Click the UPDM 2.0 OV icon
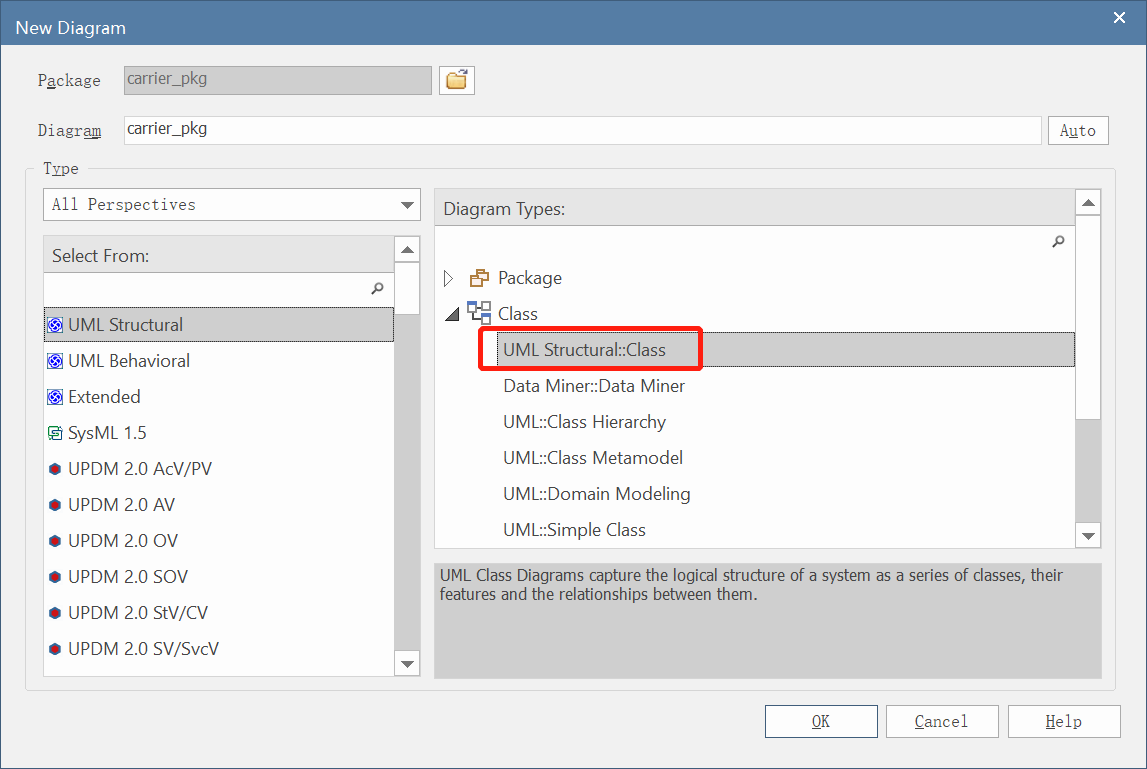The height and width of the screenshot is (769, 1147). tap(55, 541)
